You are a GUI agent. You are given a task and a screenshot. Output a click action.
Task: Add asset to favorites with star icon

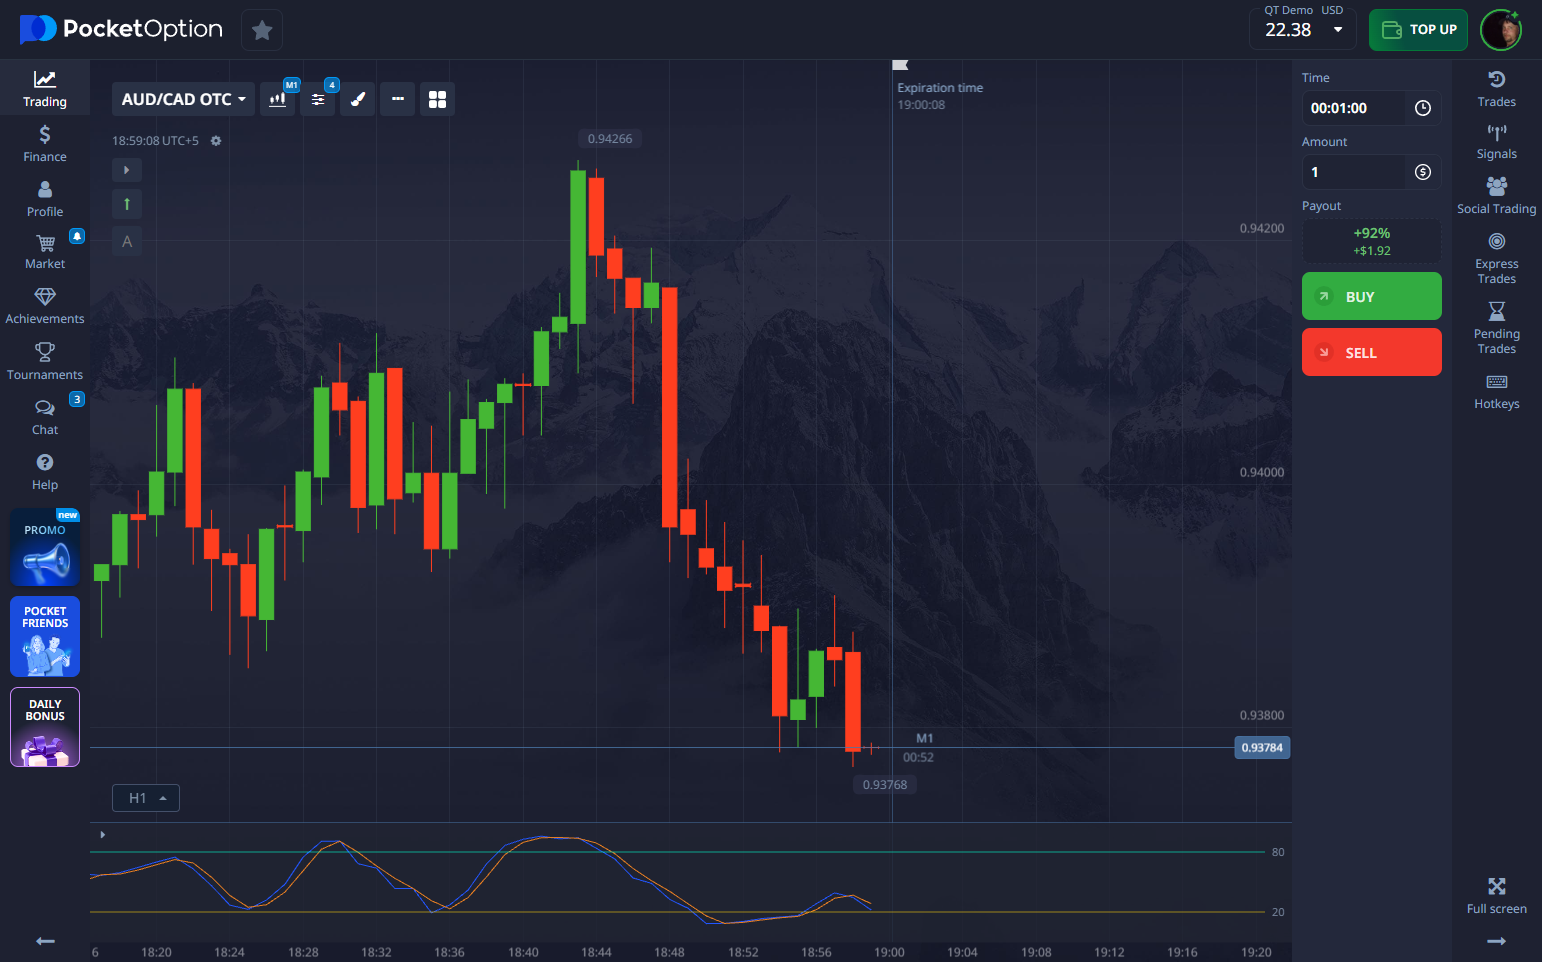point(262,30)
